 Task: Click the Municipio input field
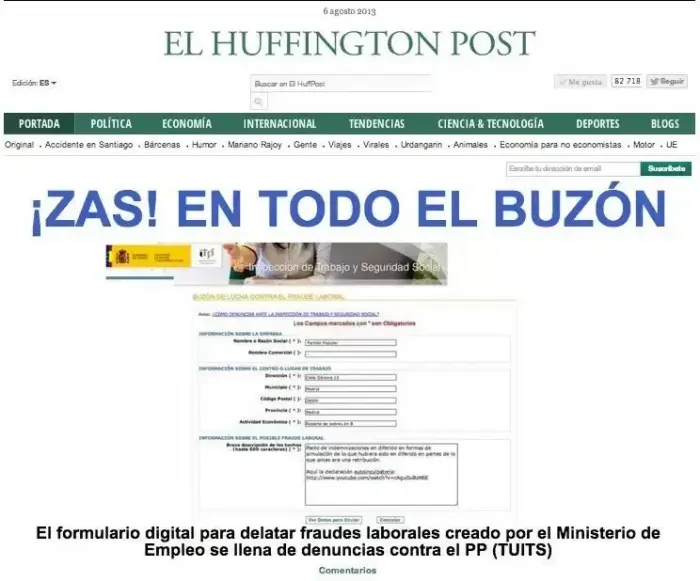(350, 389)
